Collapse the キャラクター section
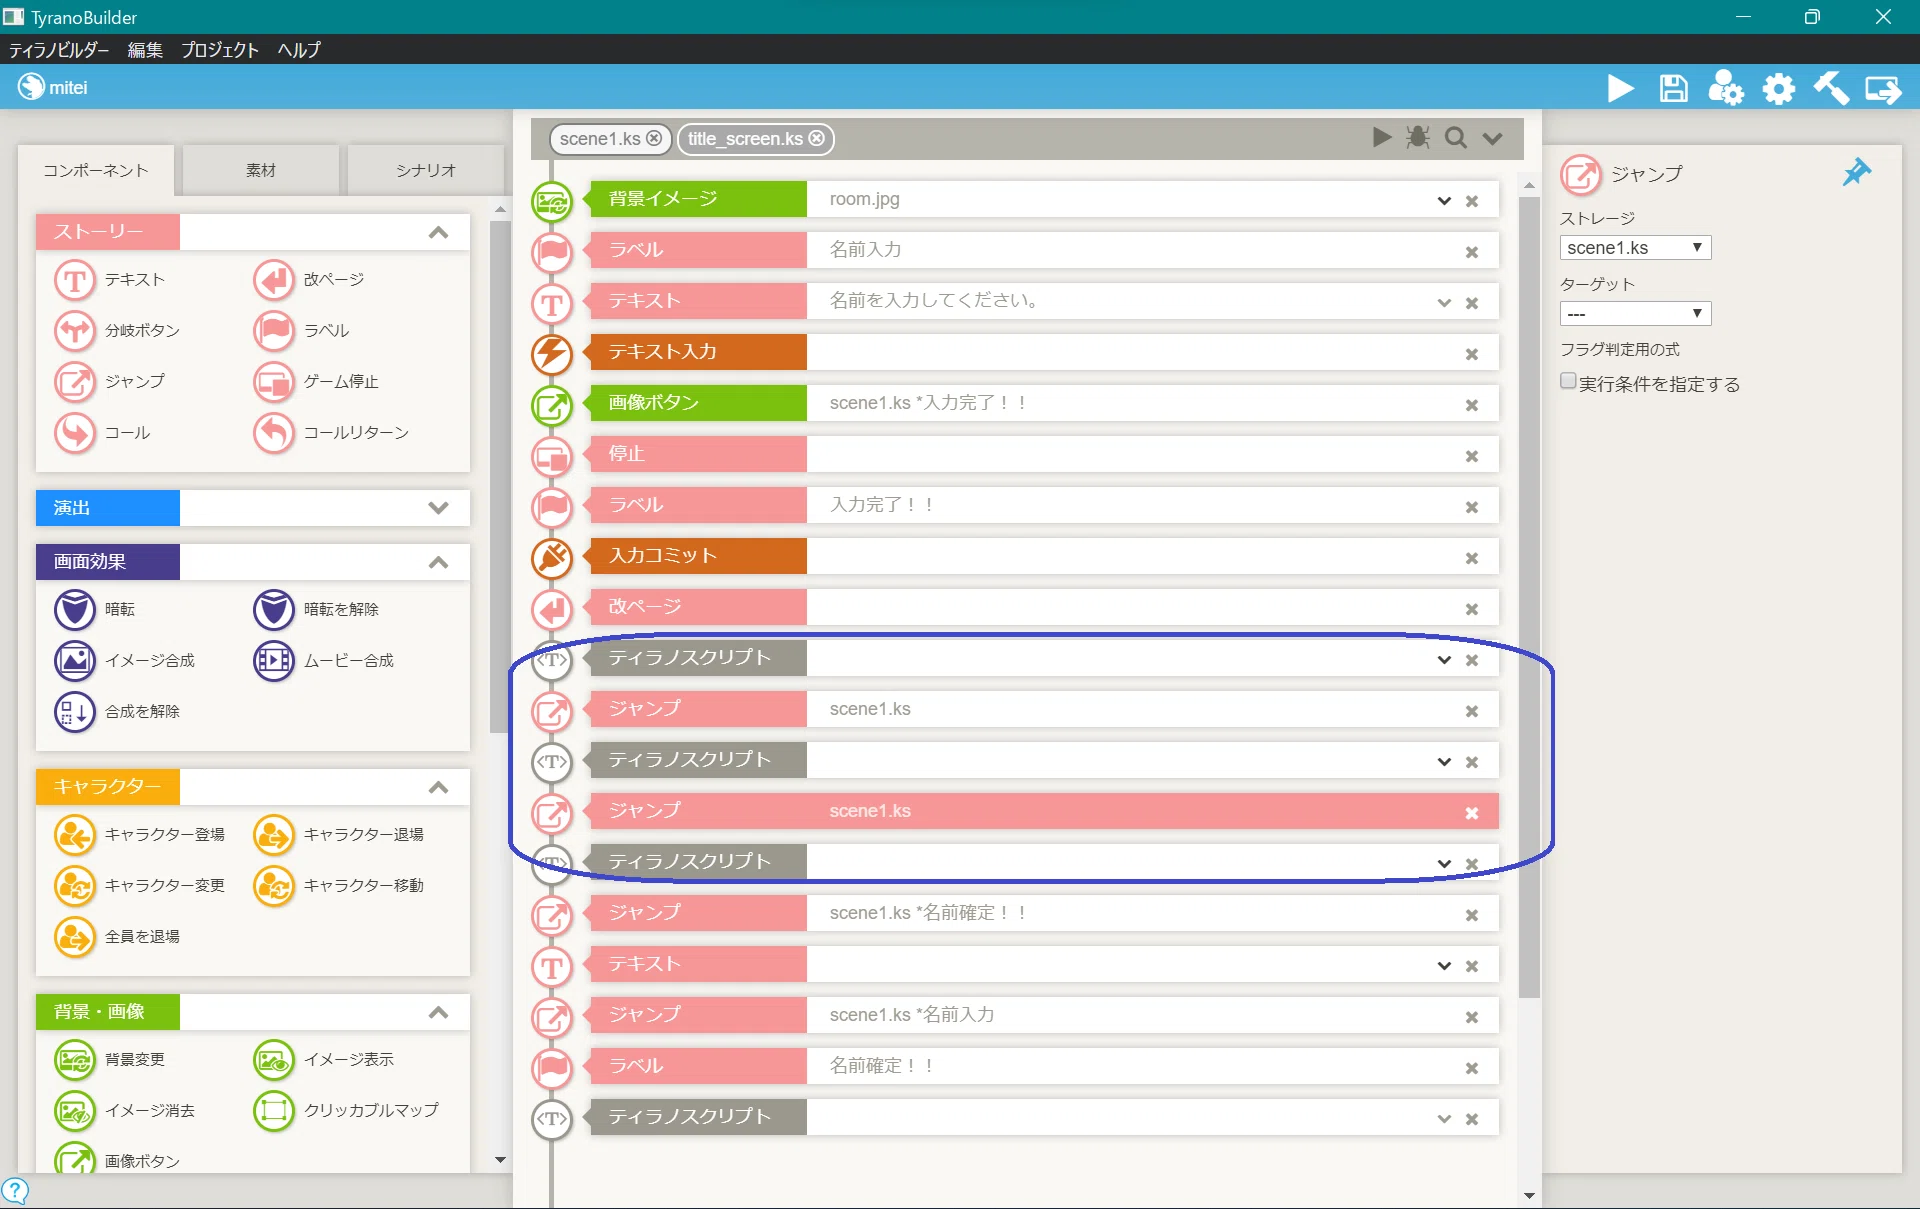 [x=438, y=788]
